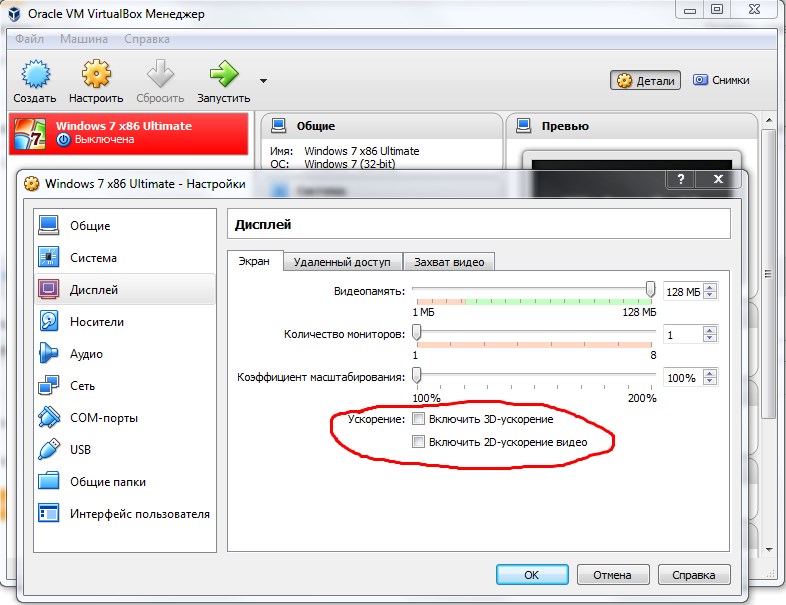
Task: Click Превью section header icon
Action: [523, 125]
